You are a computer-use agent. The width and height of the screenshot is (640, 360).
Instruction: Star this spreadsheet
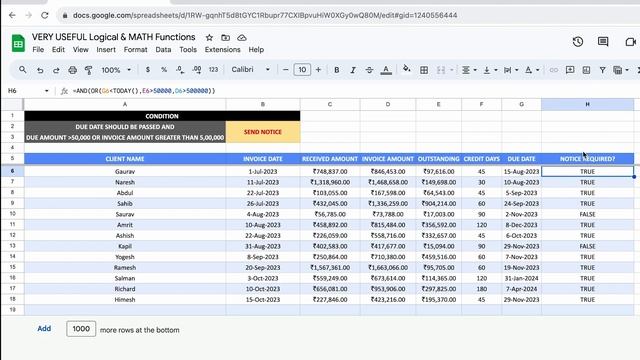(209, 38)
